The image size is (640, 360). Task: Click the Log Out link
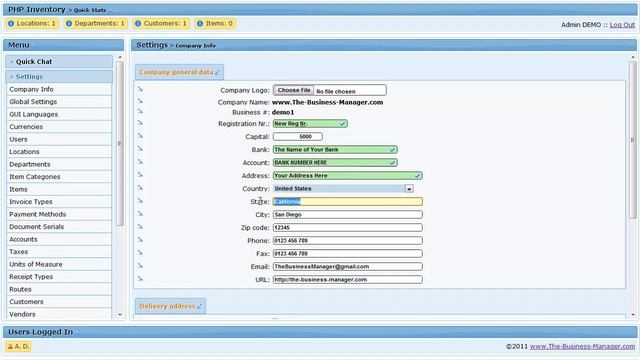point(622,25)
